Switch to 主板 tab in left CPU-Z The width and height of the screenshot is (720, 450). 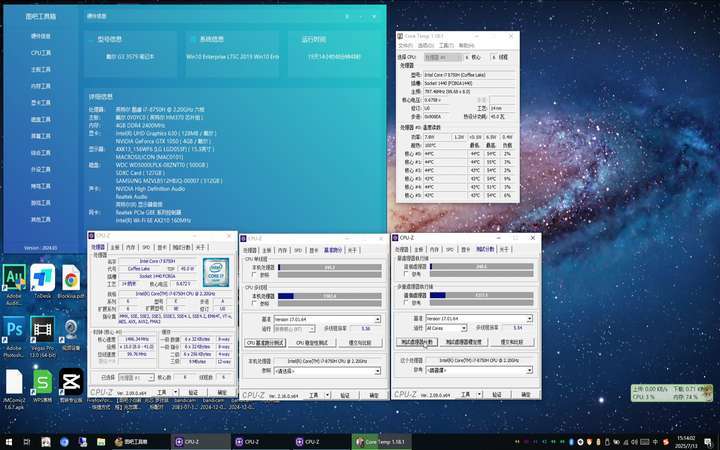pyautogui.click(x=115, y=248)
